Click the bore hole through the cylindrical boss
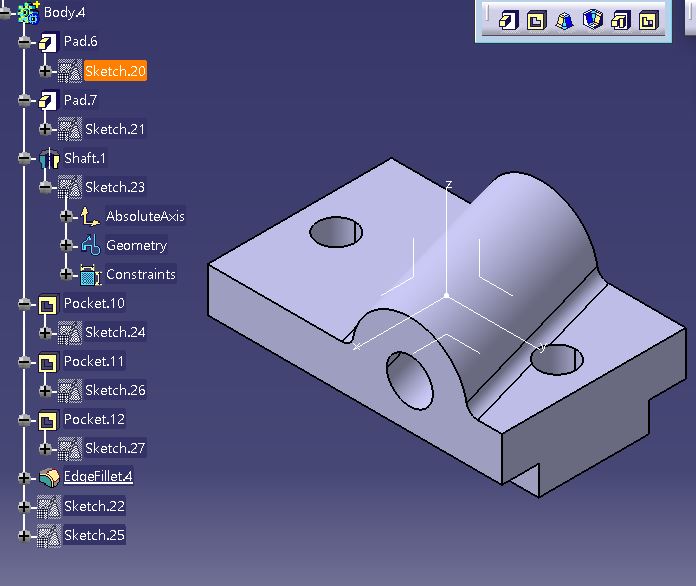696x586 pixels. [409, 380]
